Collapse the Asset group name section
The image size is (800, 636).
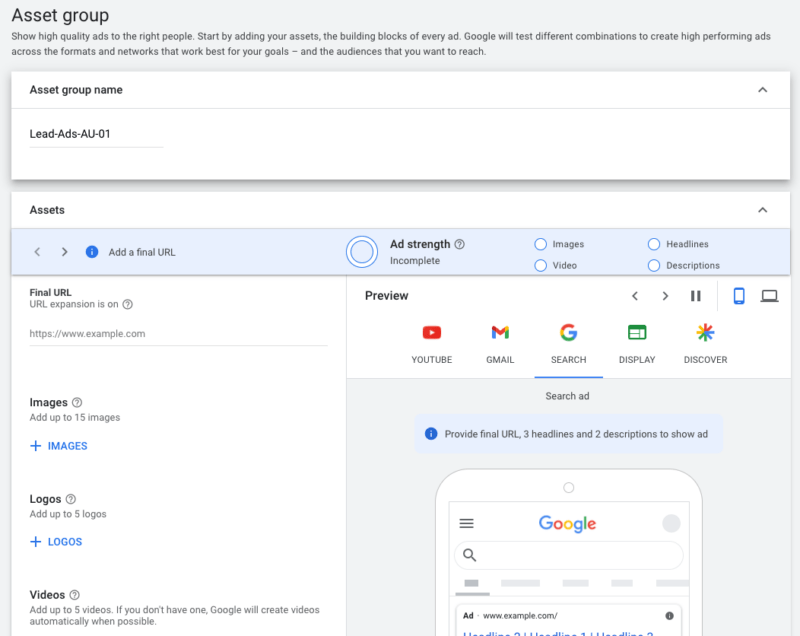coord(762,90)
